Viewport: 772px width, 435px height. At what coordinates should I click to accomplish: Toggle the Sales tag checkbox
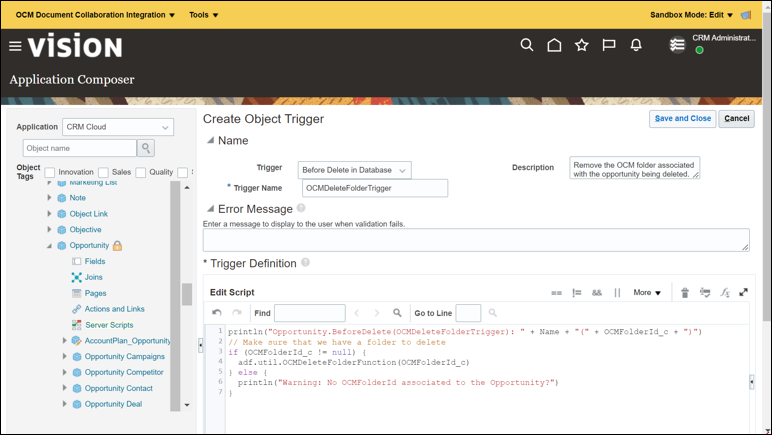[103, 172]
